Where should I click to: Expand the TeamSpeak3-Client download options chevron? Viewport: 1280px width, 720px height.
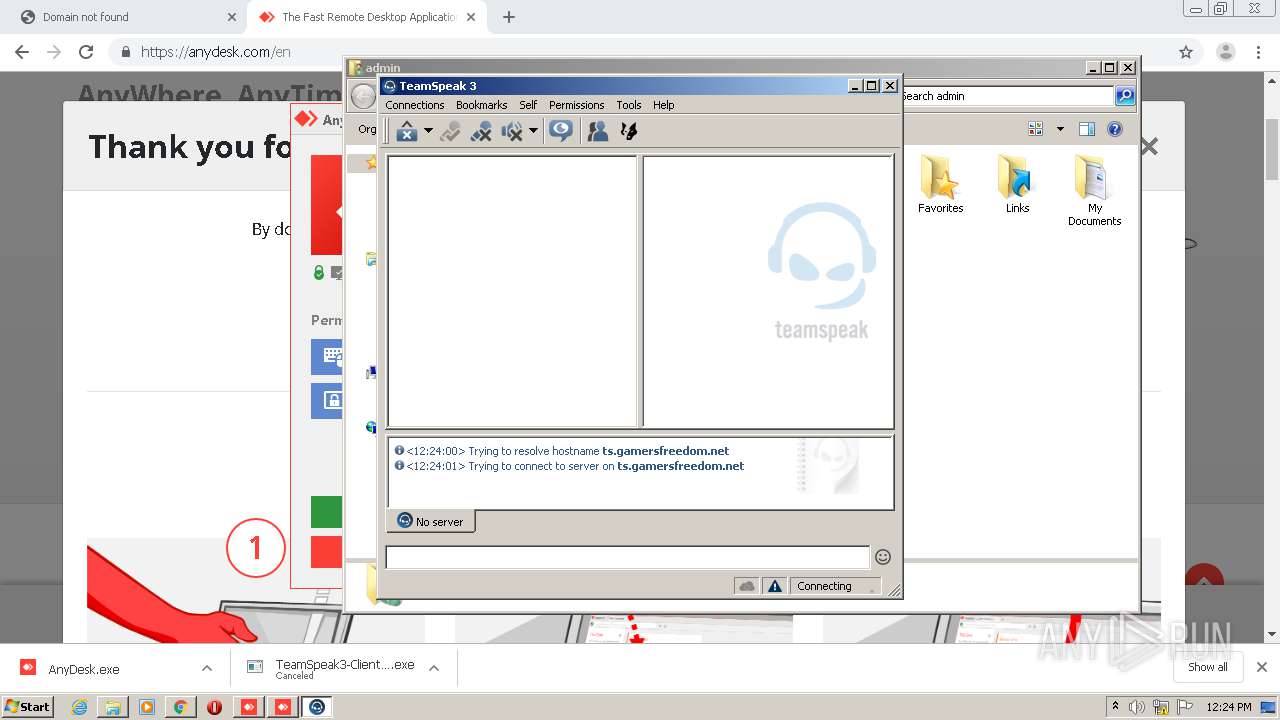click(434, 668)
